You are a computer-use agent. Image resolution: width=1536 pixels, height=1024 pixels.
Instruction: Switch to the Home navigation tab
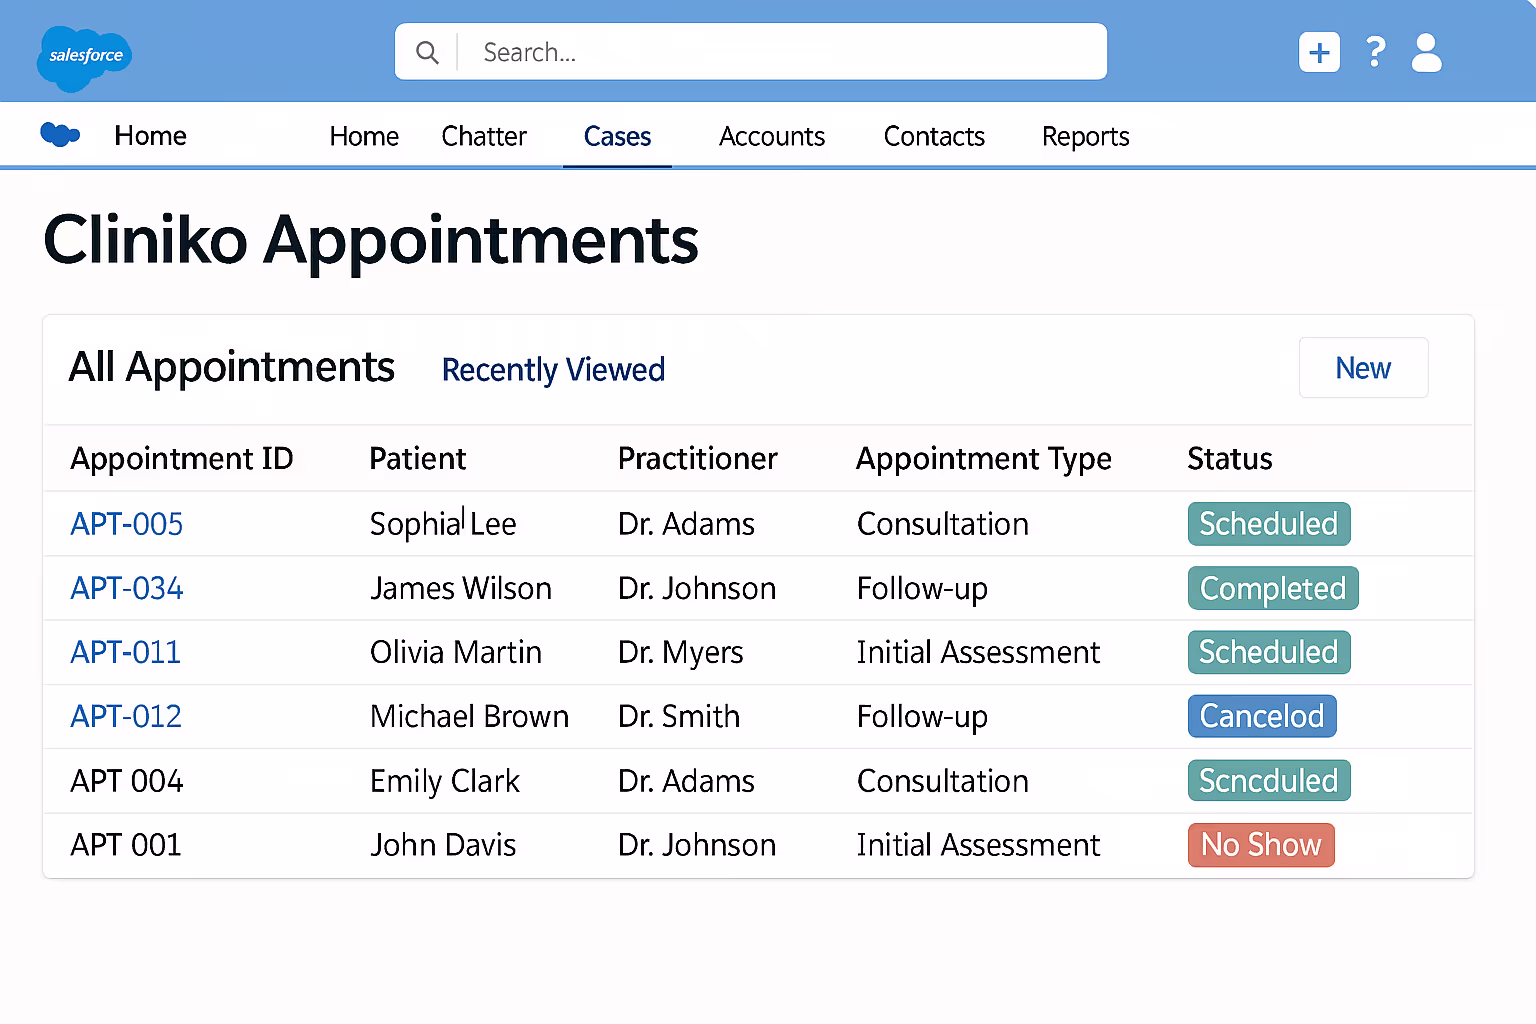tap(364, 136)
